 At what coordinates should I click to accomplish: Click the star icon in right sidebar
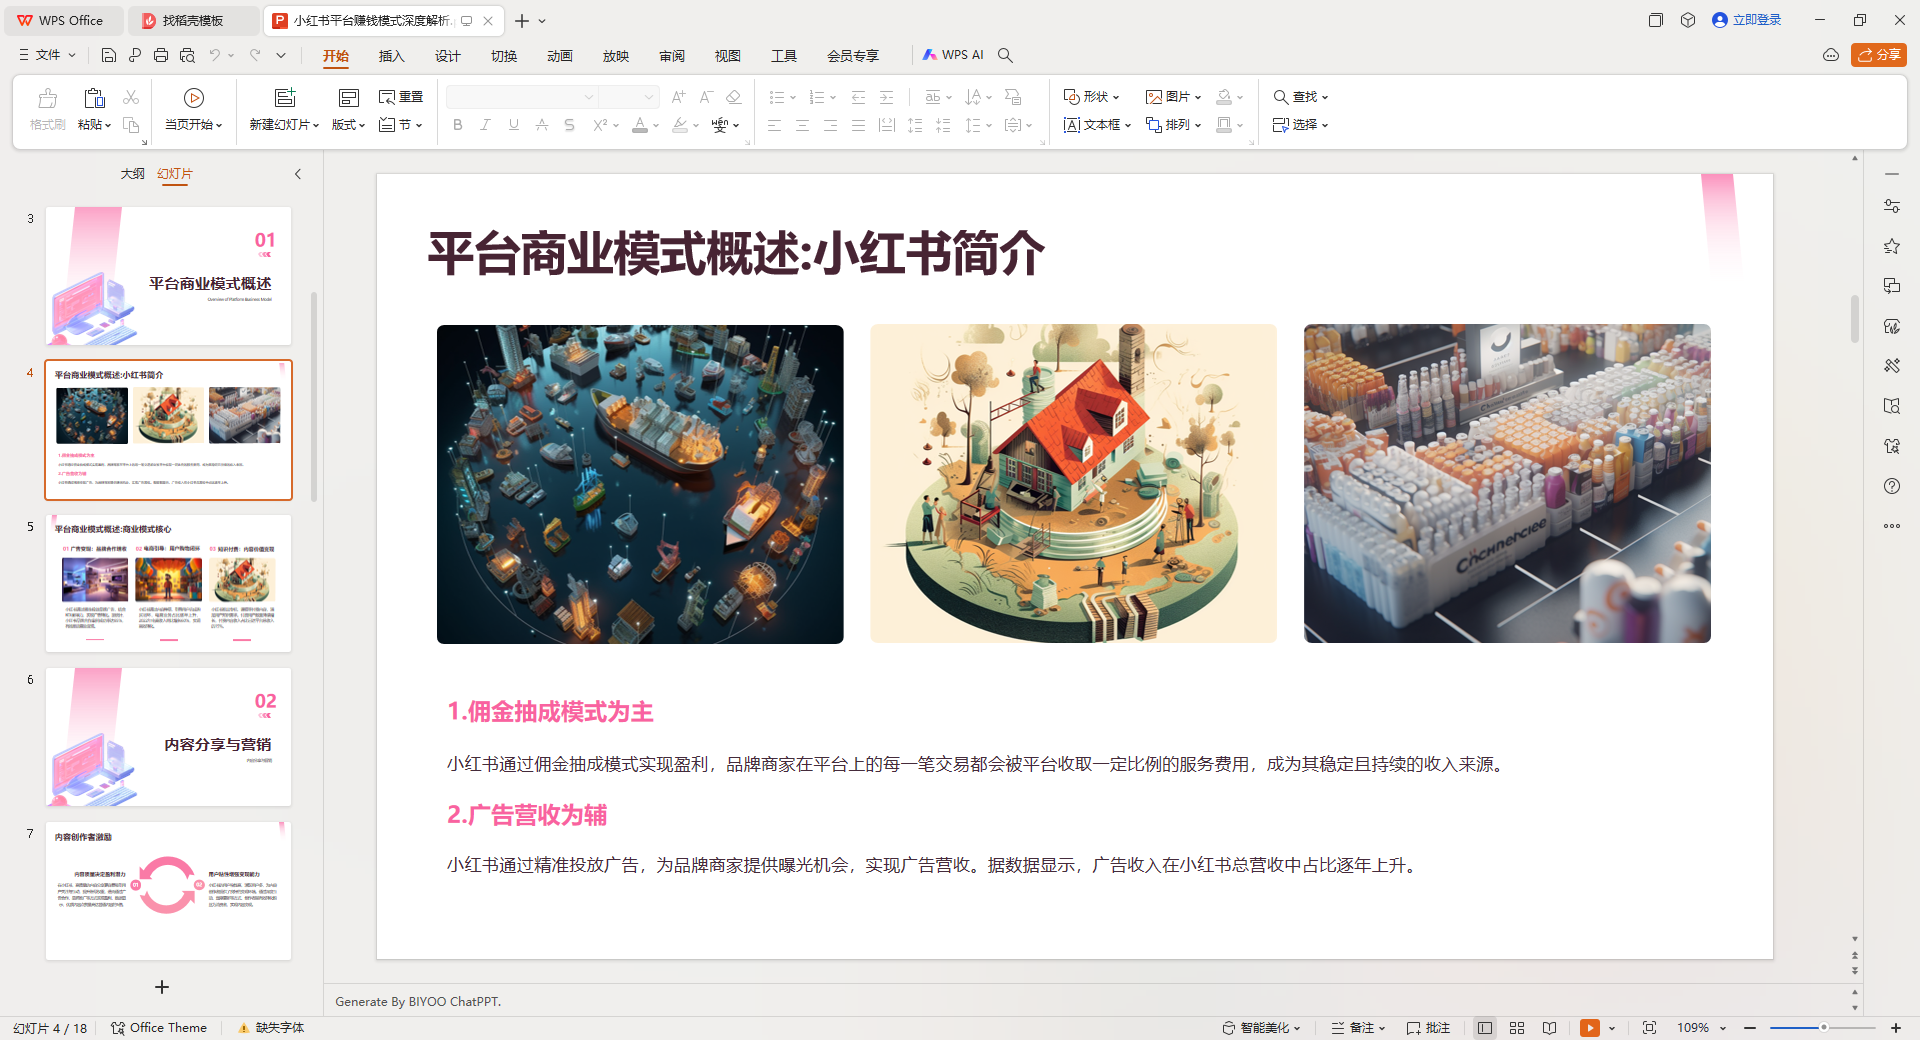tap(1892, 246)
